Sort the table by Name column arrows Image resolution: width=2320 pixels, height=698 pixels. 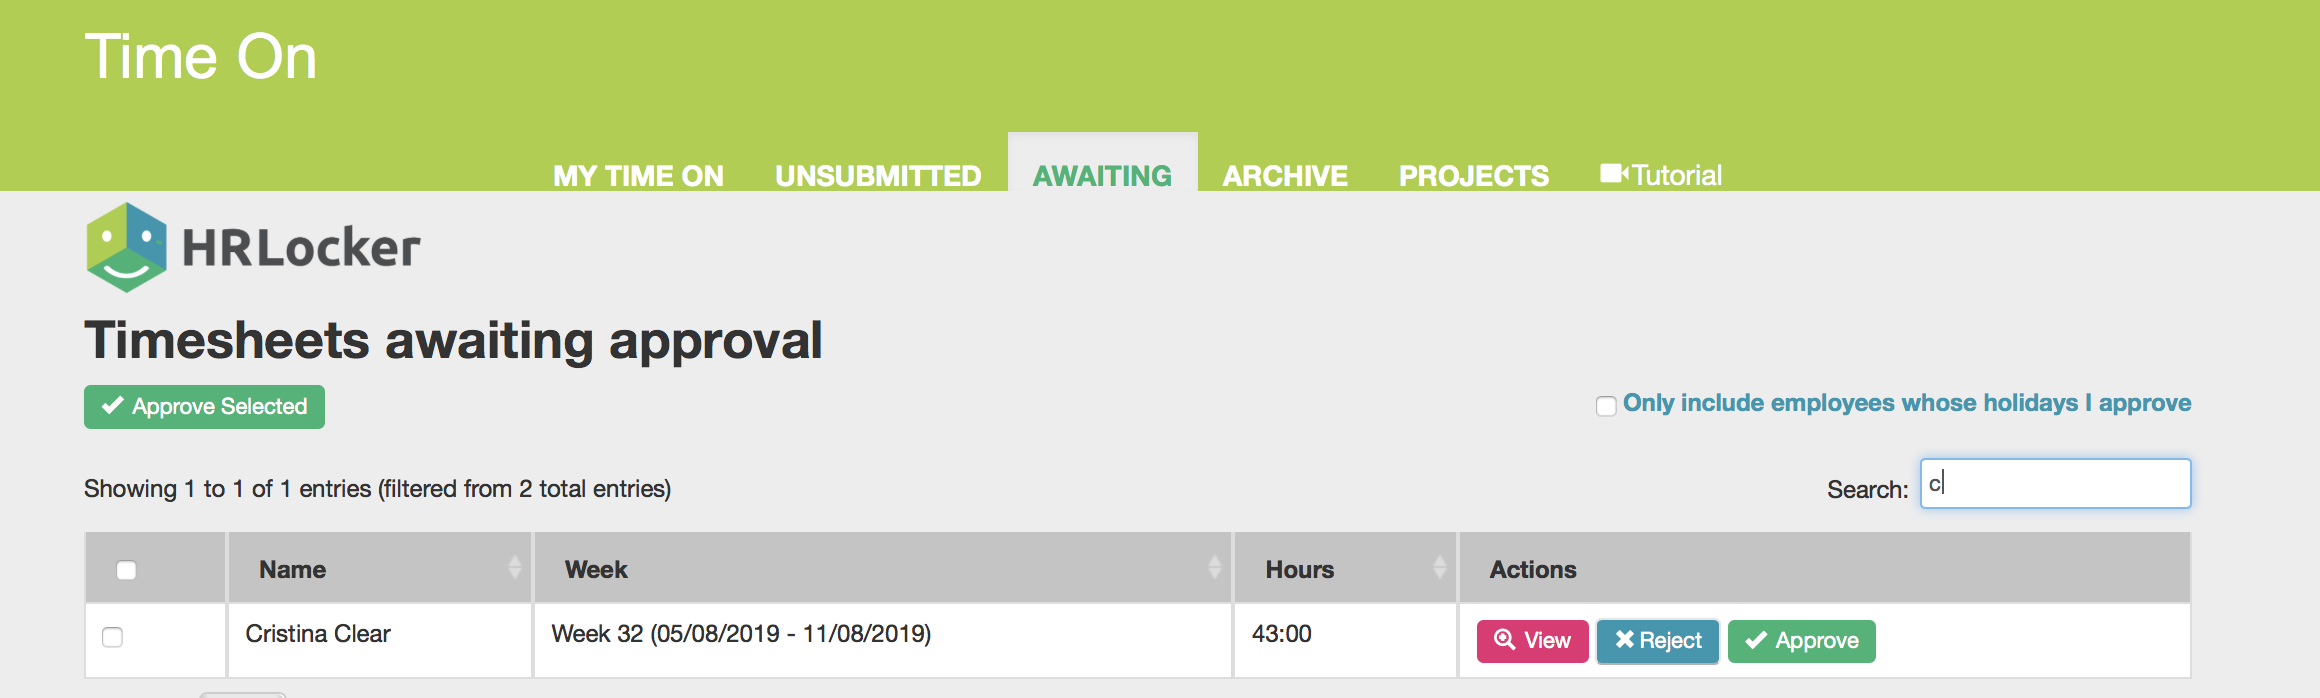point(514,568)
